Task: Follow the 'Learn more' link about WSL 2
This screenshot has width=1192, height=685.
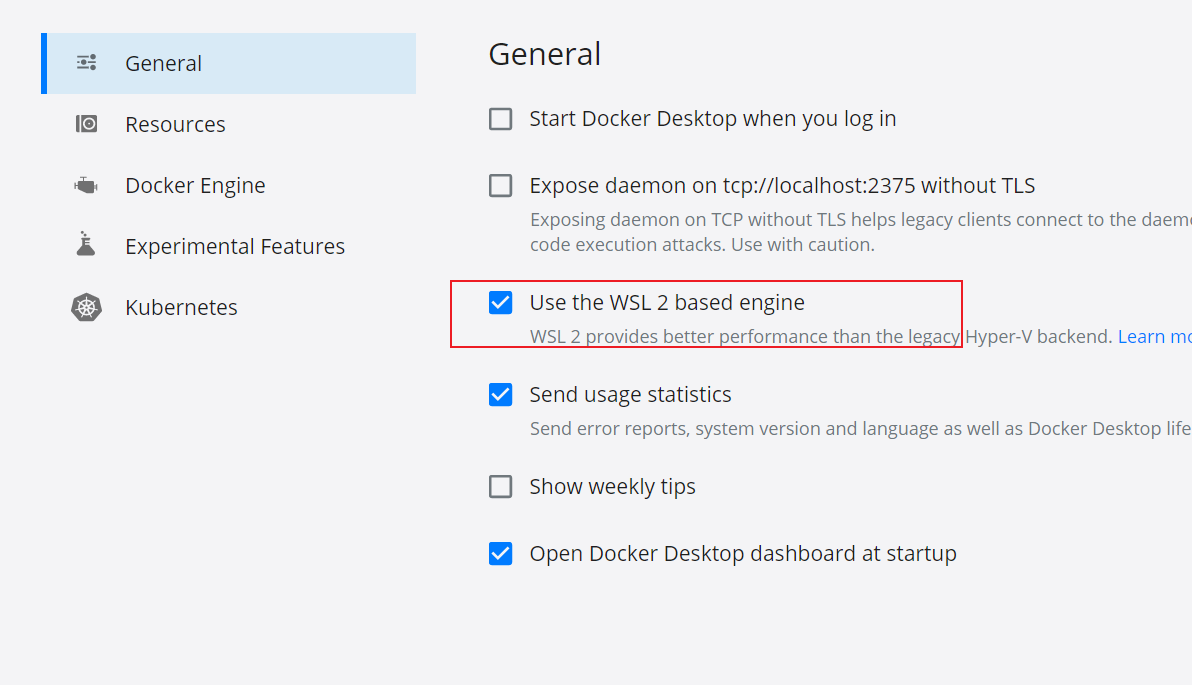Action: tap(1154, 337)
